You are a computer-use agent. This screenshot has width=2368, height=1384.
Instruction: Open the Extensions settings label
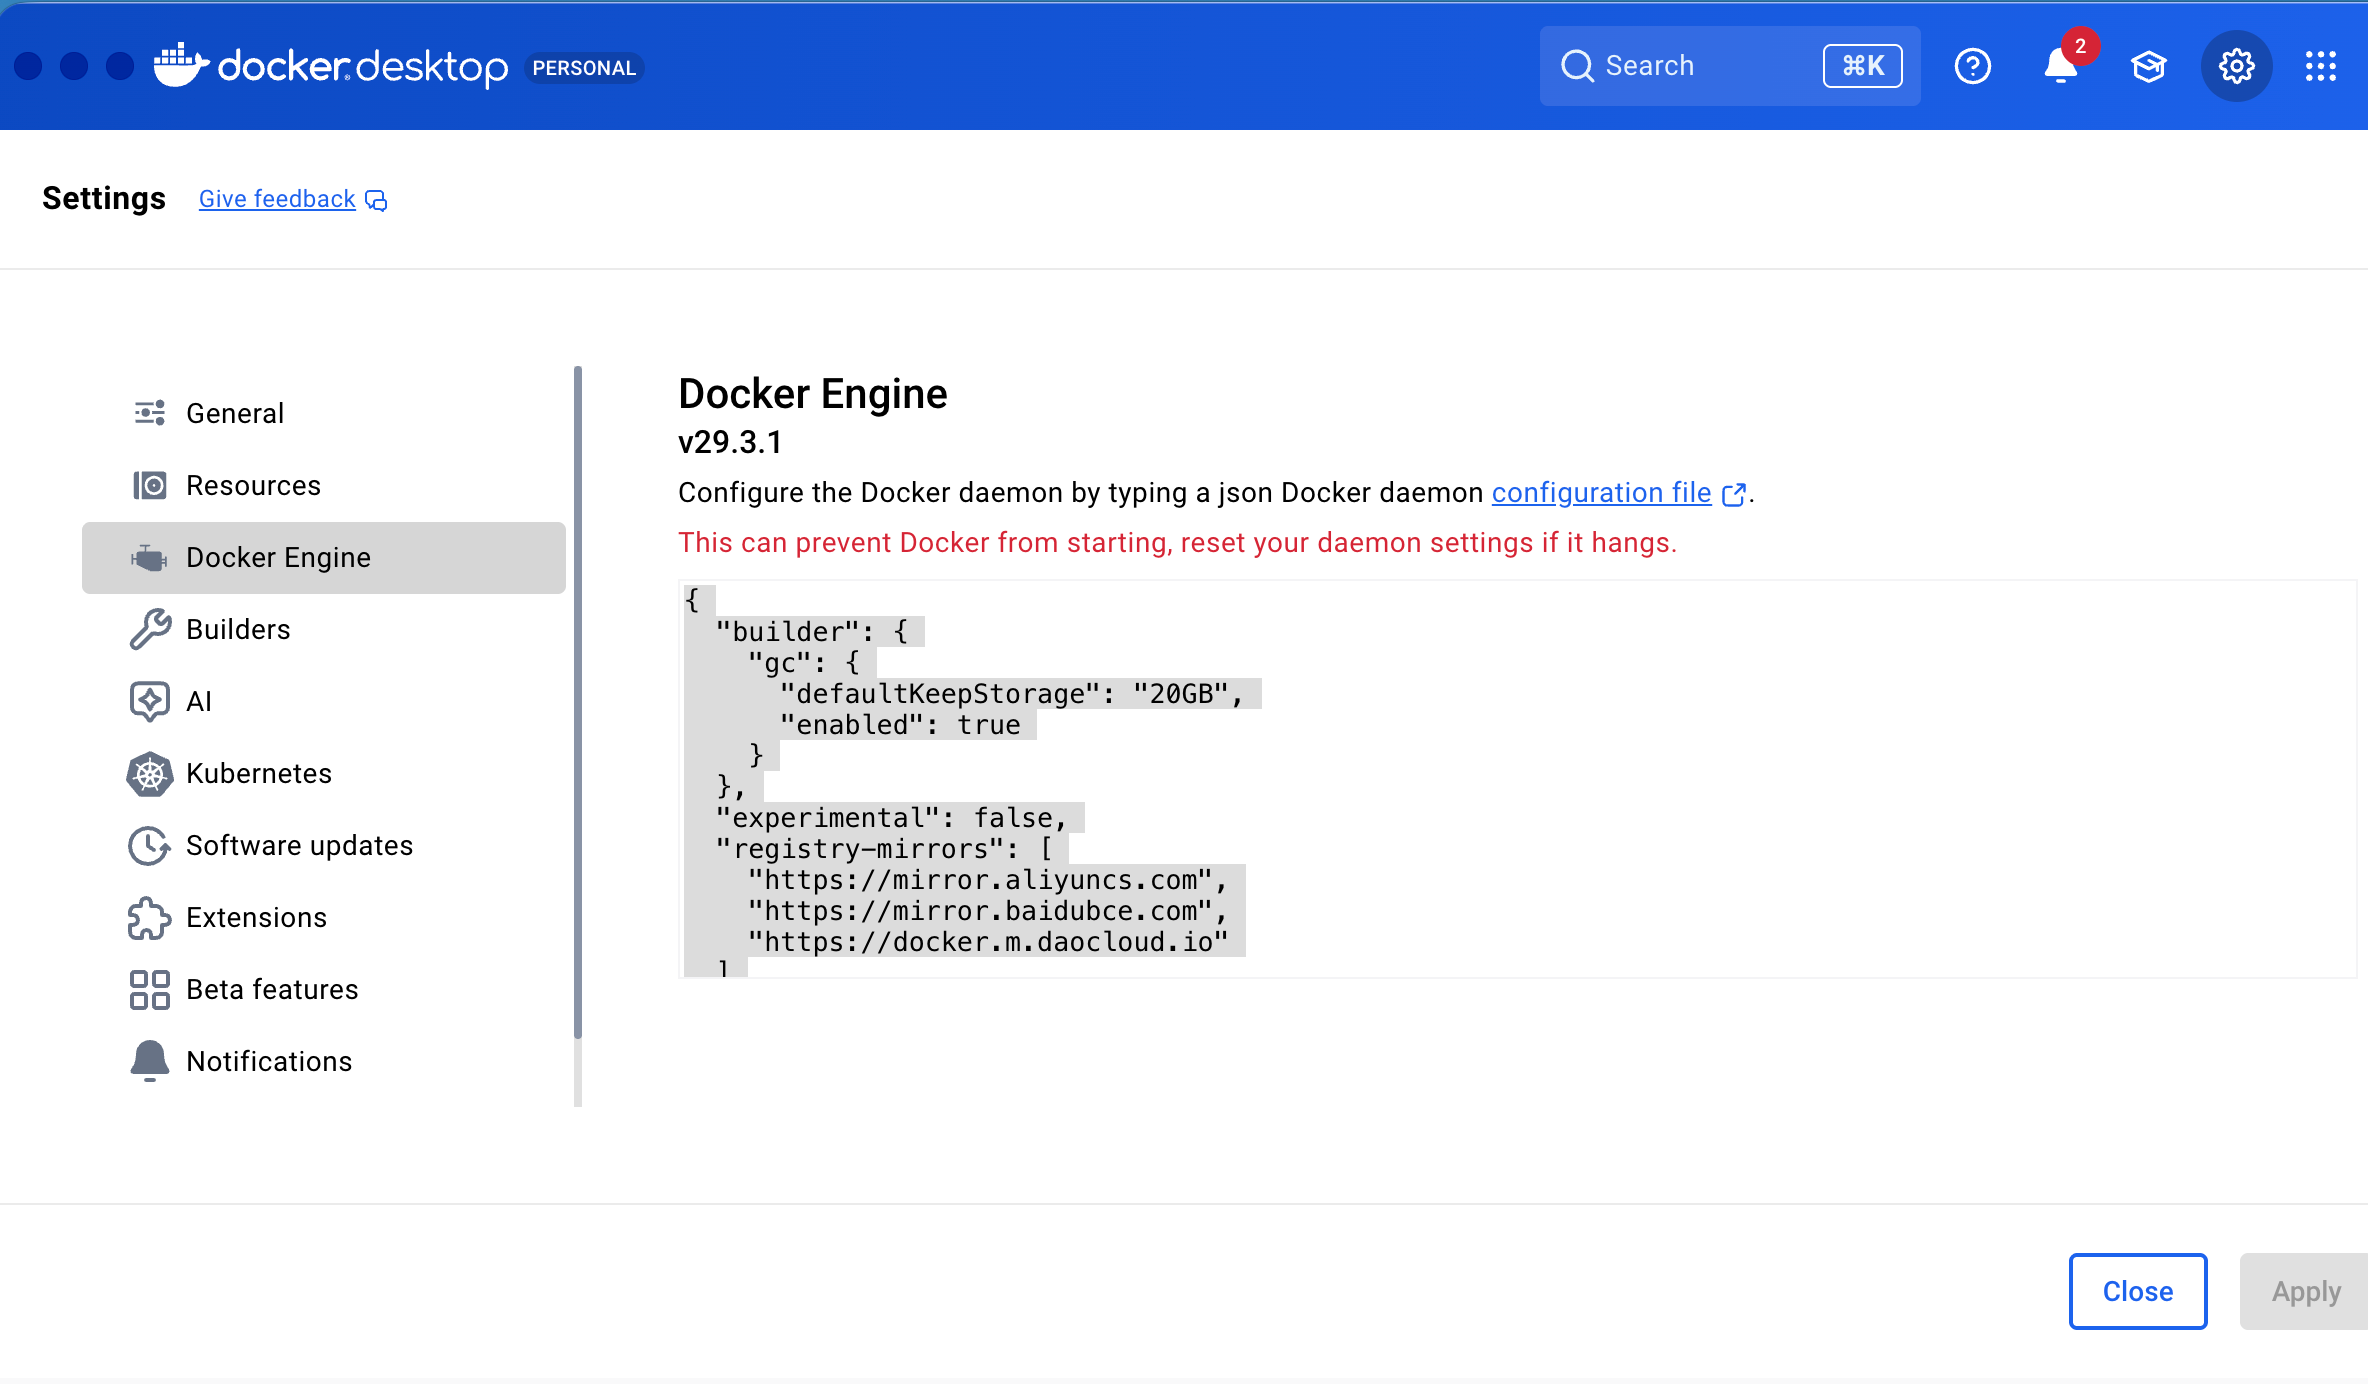(x=256, y=917)
